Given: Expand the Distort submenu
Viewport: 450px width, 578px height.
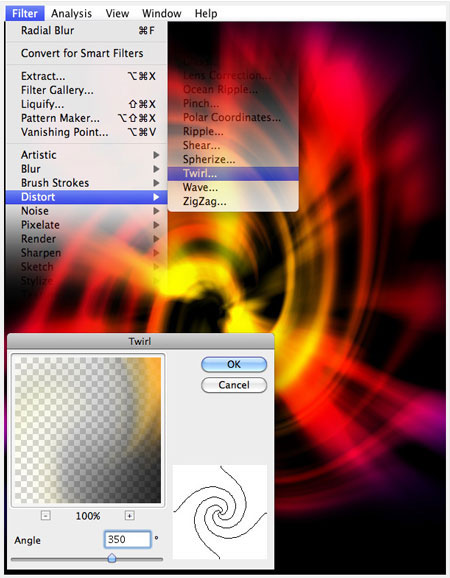Looking at the screenshot, I should pyautogui.click(x=87, y=197).
